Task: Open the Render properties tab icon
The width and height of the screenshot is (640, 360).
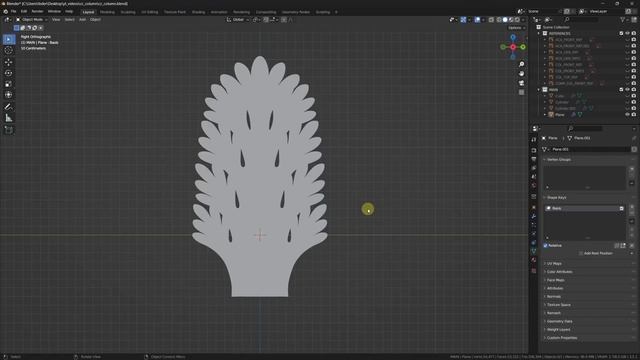Action: 533,150
